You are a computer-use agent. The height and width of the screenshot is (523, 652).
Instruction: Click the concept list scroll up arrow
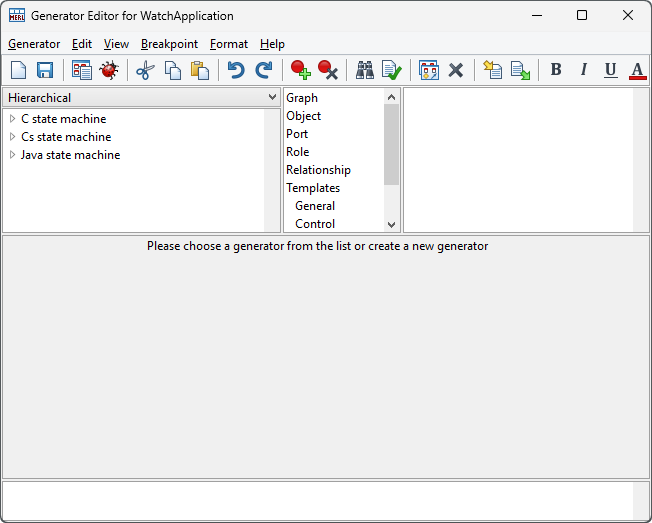391,97
